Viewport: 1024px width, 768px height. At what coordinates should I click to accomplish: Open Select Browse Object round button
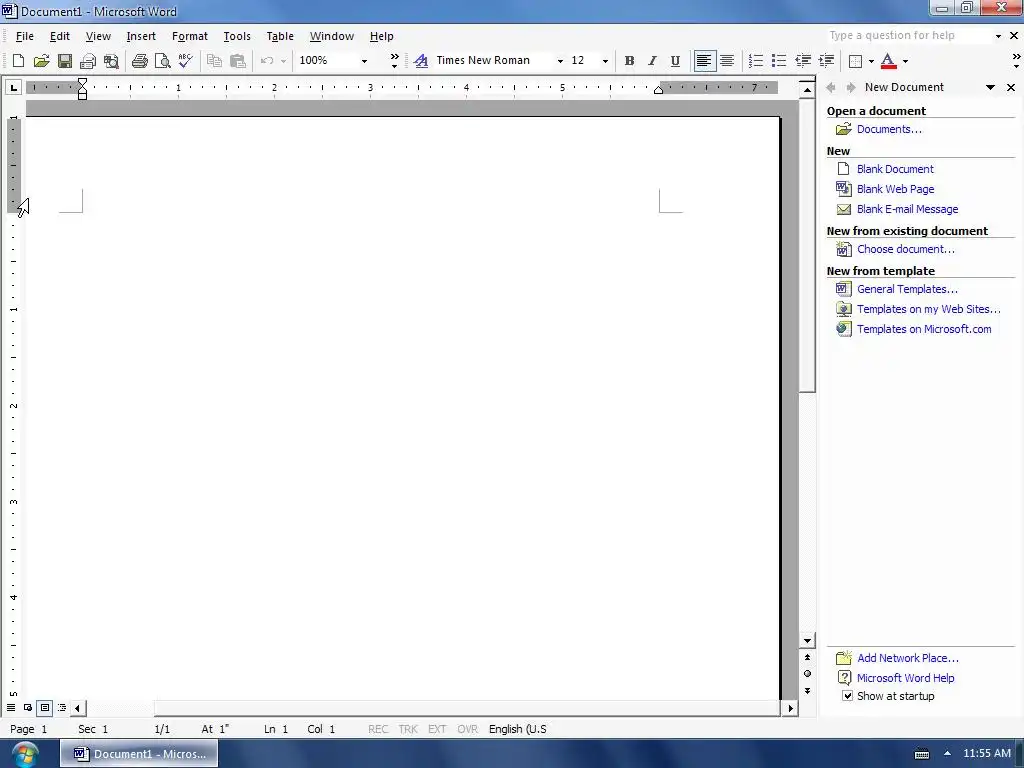[x=807, y=673]
